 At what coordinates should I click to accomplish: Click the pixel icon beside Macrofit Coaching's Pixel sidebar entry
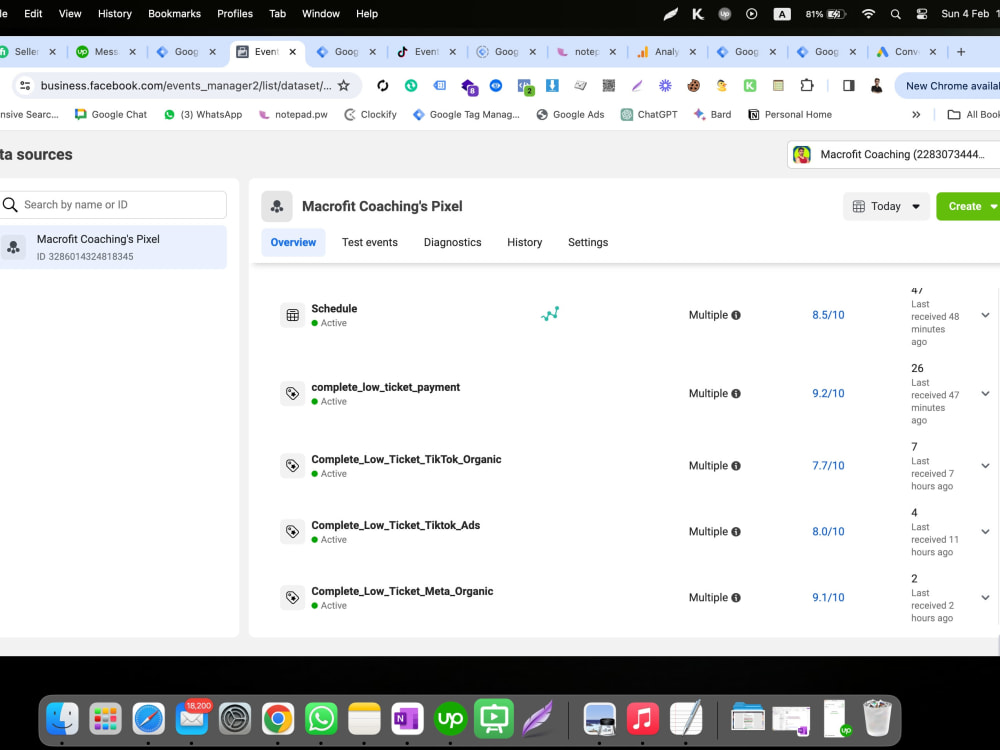[x=14, y=247]
